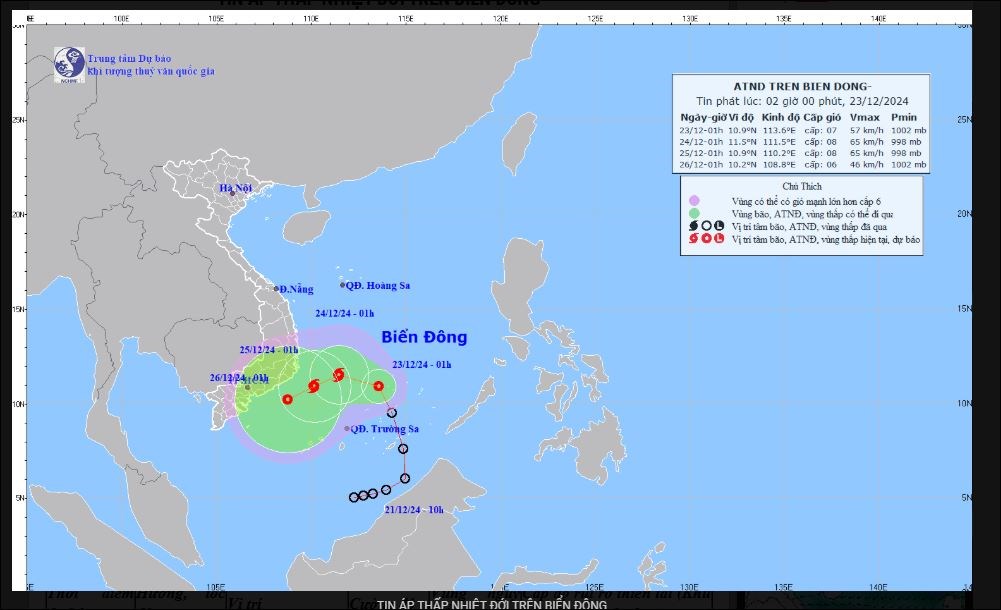The height and width of the screenshot is (610, 1001).
Task: Click the Đ.Nẵng city dot on map
Action: pyautogui.click(x=277, y=289)
